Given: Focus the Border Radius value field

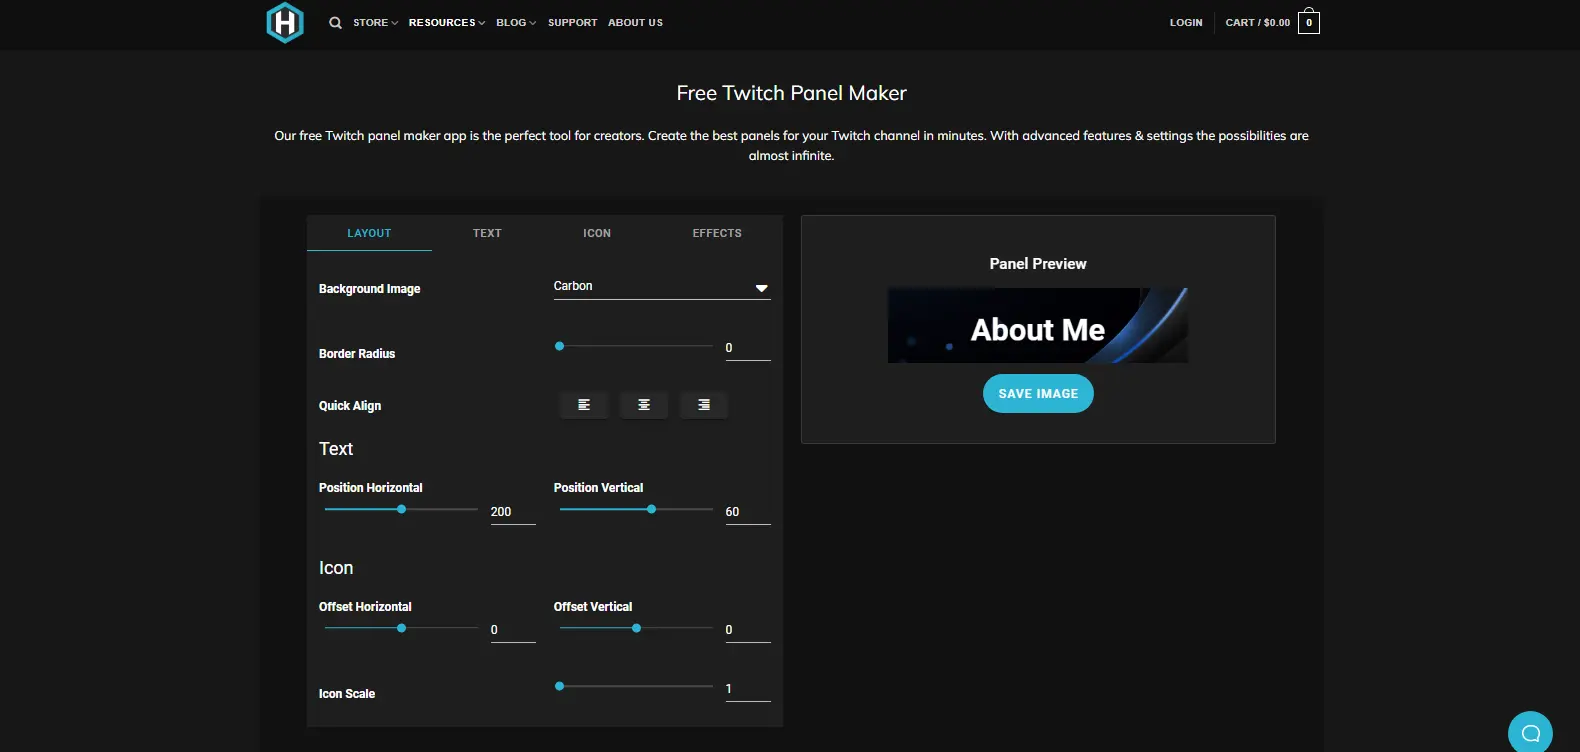Looking at the screenshot, I should click(x=748, y=348).
